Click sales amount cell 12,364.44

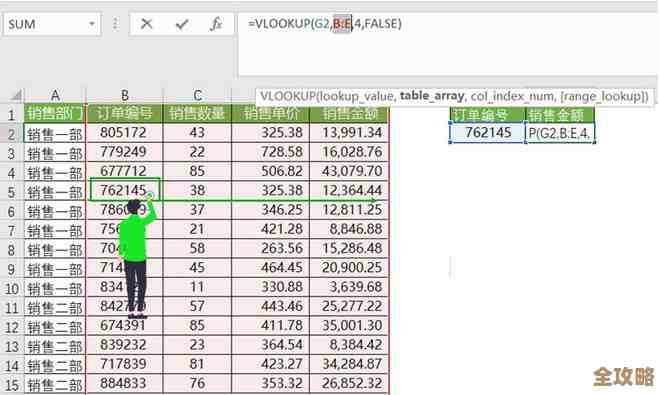coord(349,191)
